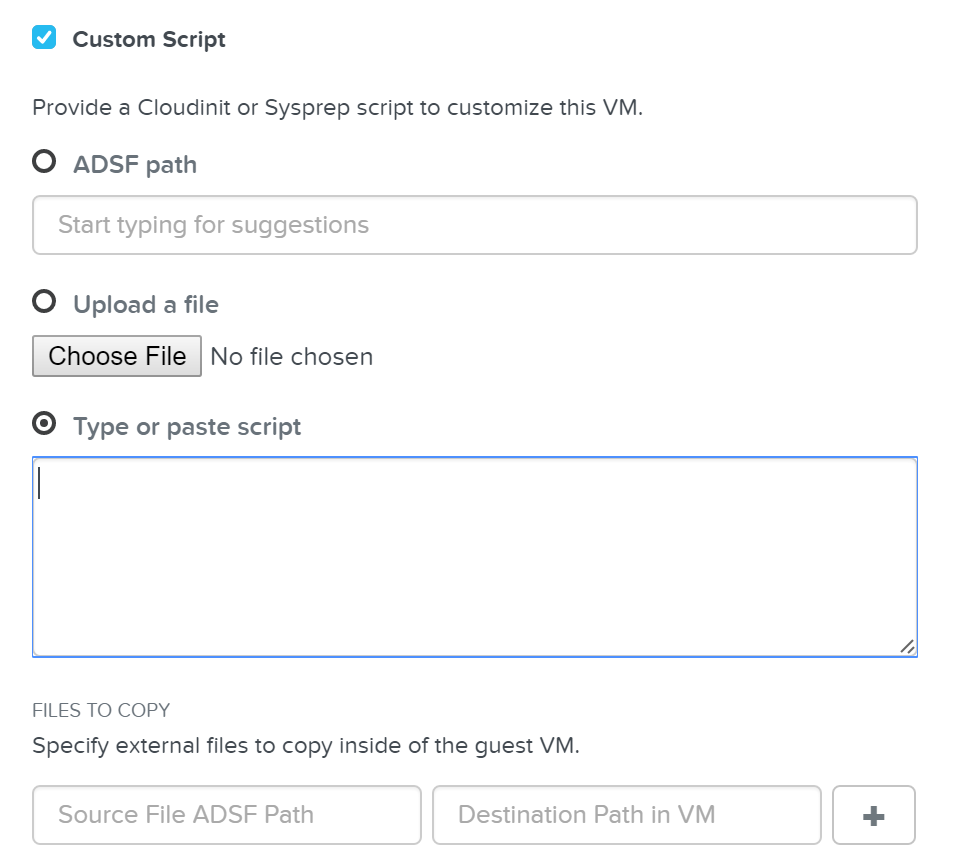Click the empty radio circle beside ADSF path
The height and width of the screenshot is (863, 953).
43,162
